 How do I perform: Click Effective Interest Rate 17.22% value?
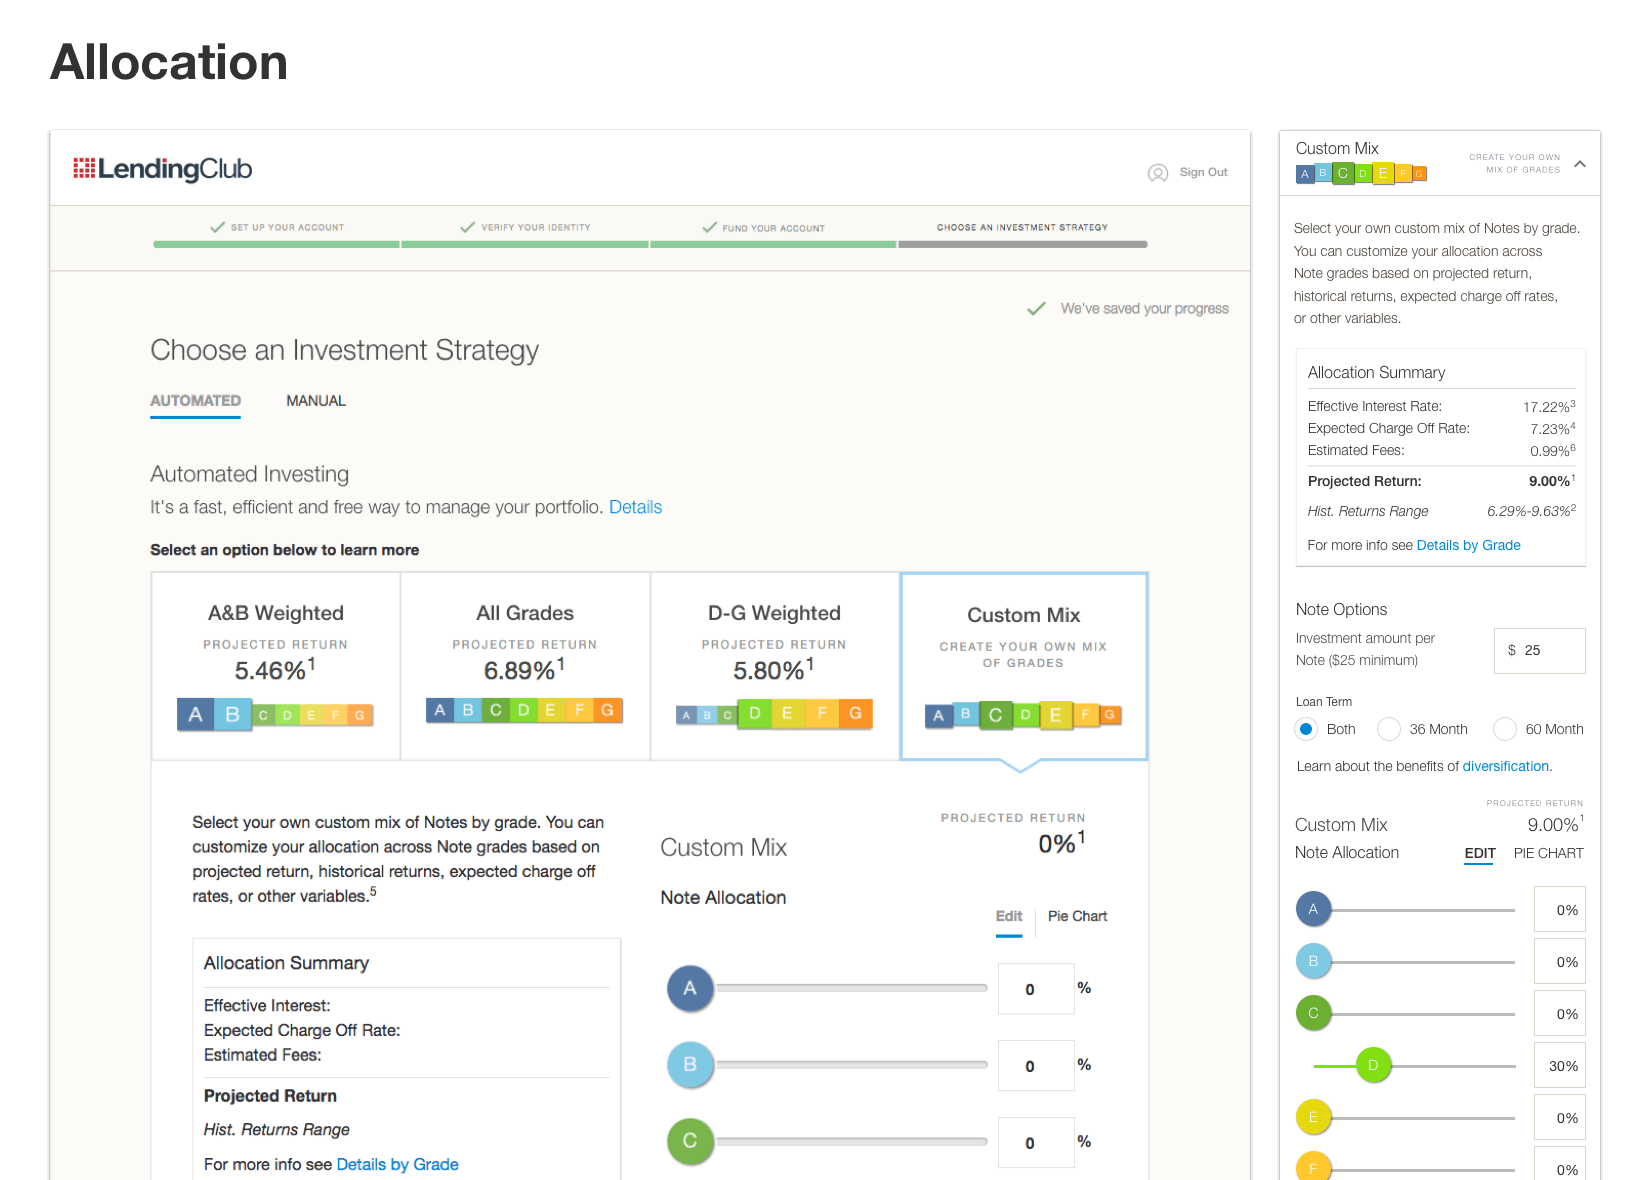pyautogui.click(x=1549, y=407)
